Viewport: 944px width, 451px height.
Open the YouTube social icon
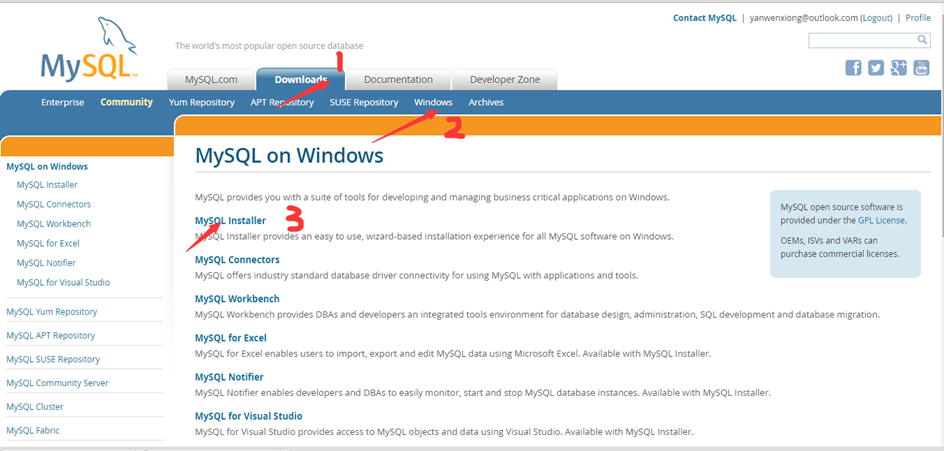[922, 67]
